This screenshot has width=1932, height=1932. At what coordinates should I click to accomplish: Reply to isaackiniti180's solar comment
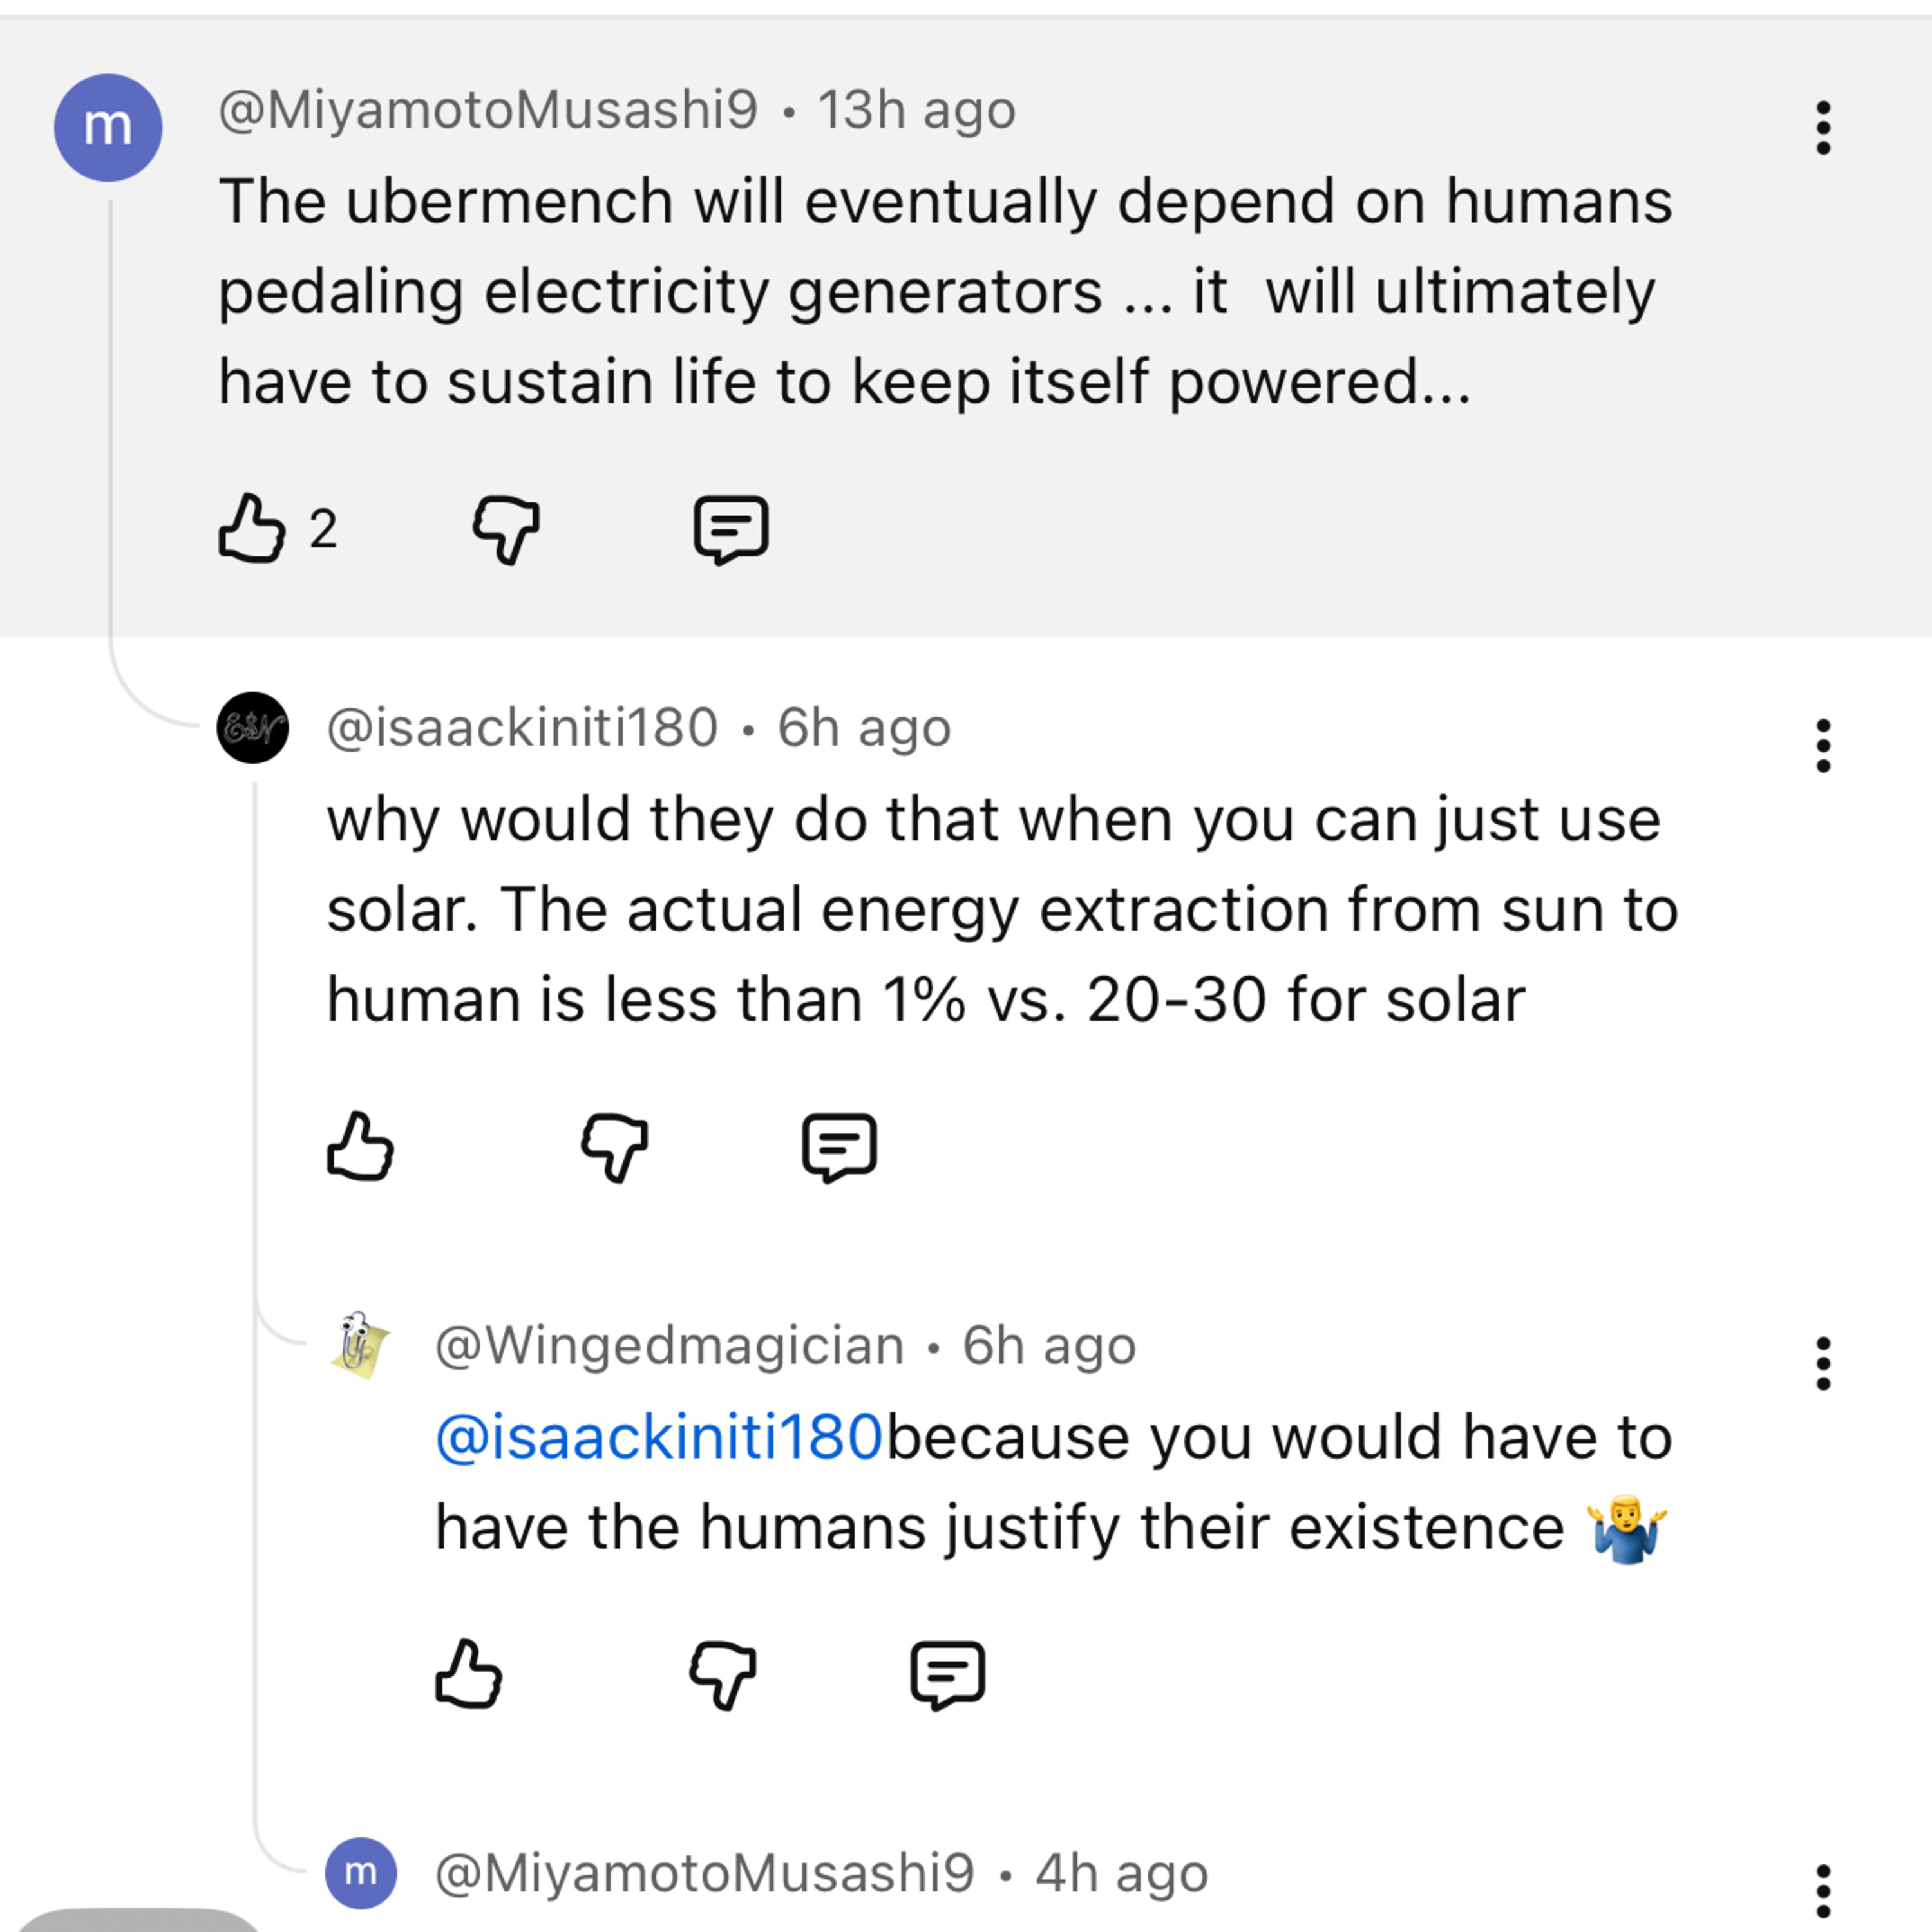[839, 1147]
